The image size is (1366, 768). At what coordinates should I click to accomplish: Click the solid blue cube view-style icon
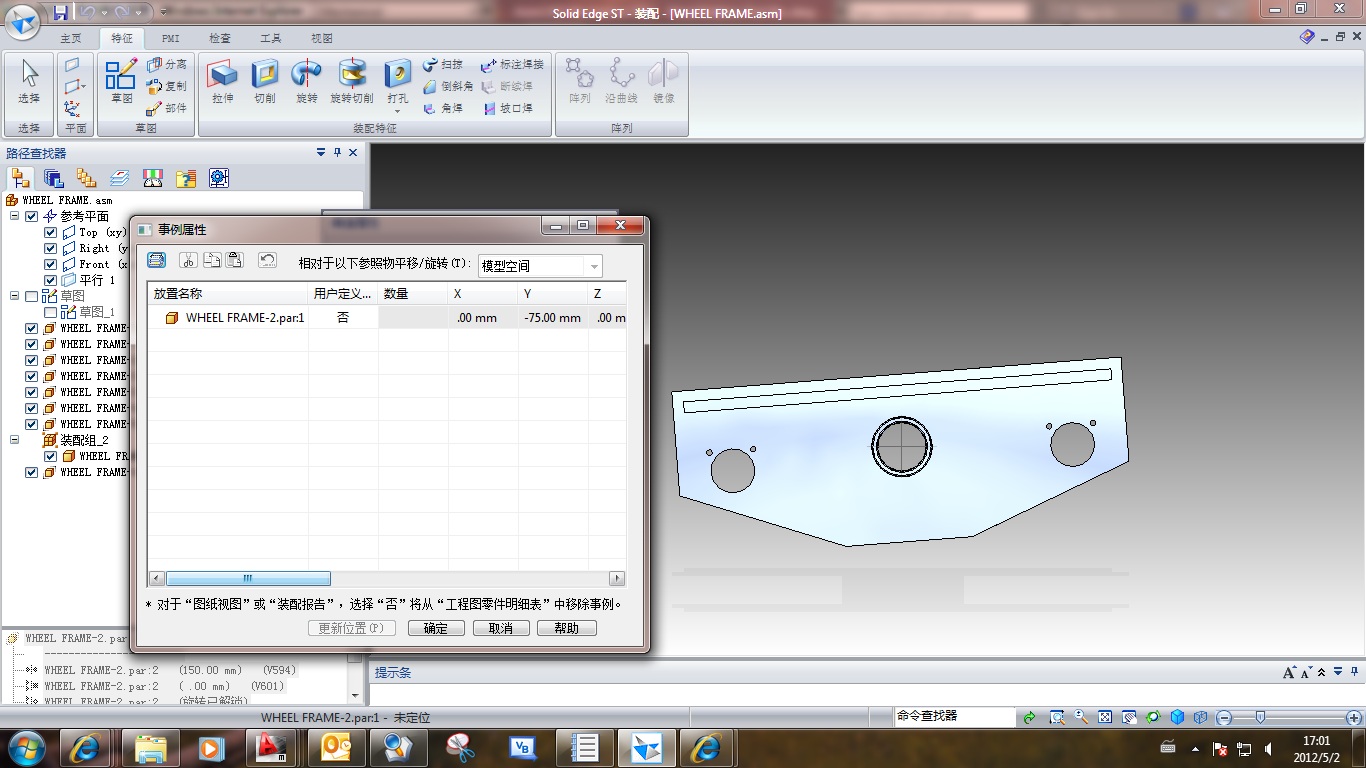coord(1177,717)
